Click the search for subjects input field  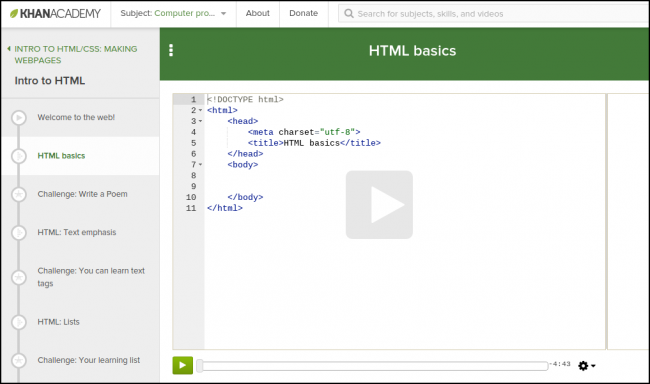[493, 14]
